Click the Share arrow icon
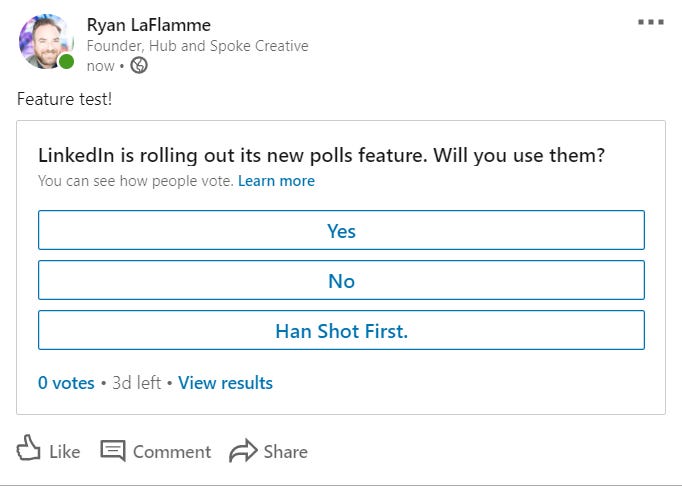 click(x=243, y=451)
